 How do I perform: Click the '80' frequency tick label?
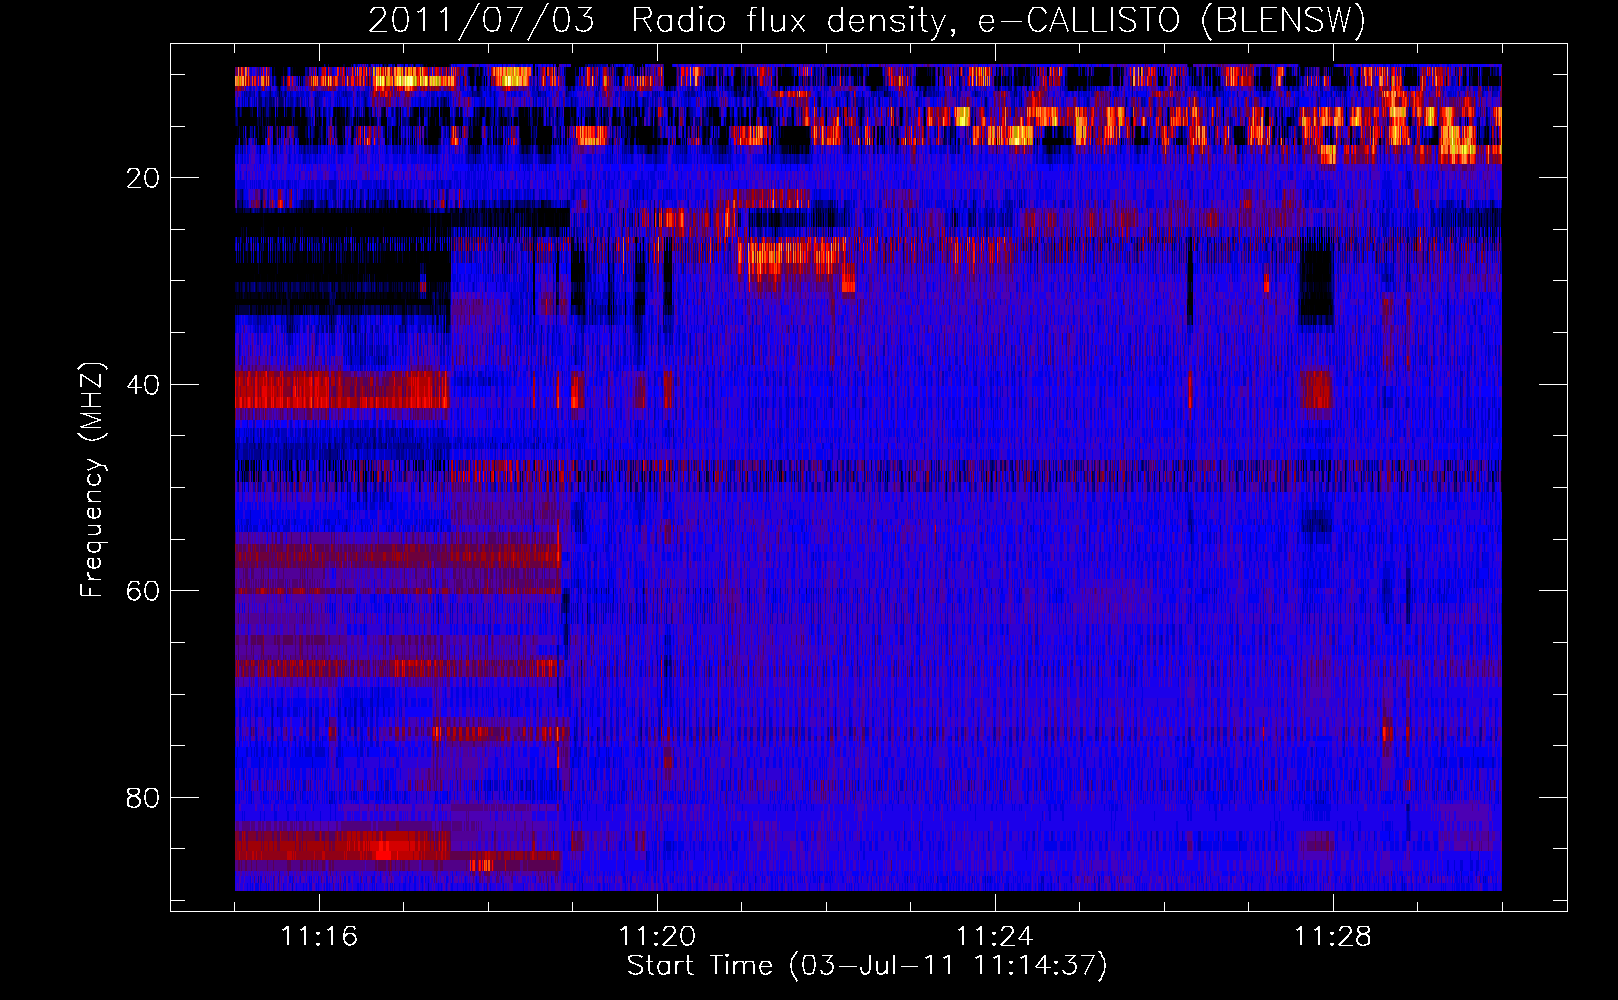coord(144,798)
